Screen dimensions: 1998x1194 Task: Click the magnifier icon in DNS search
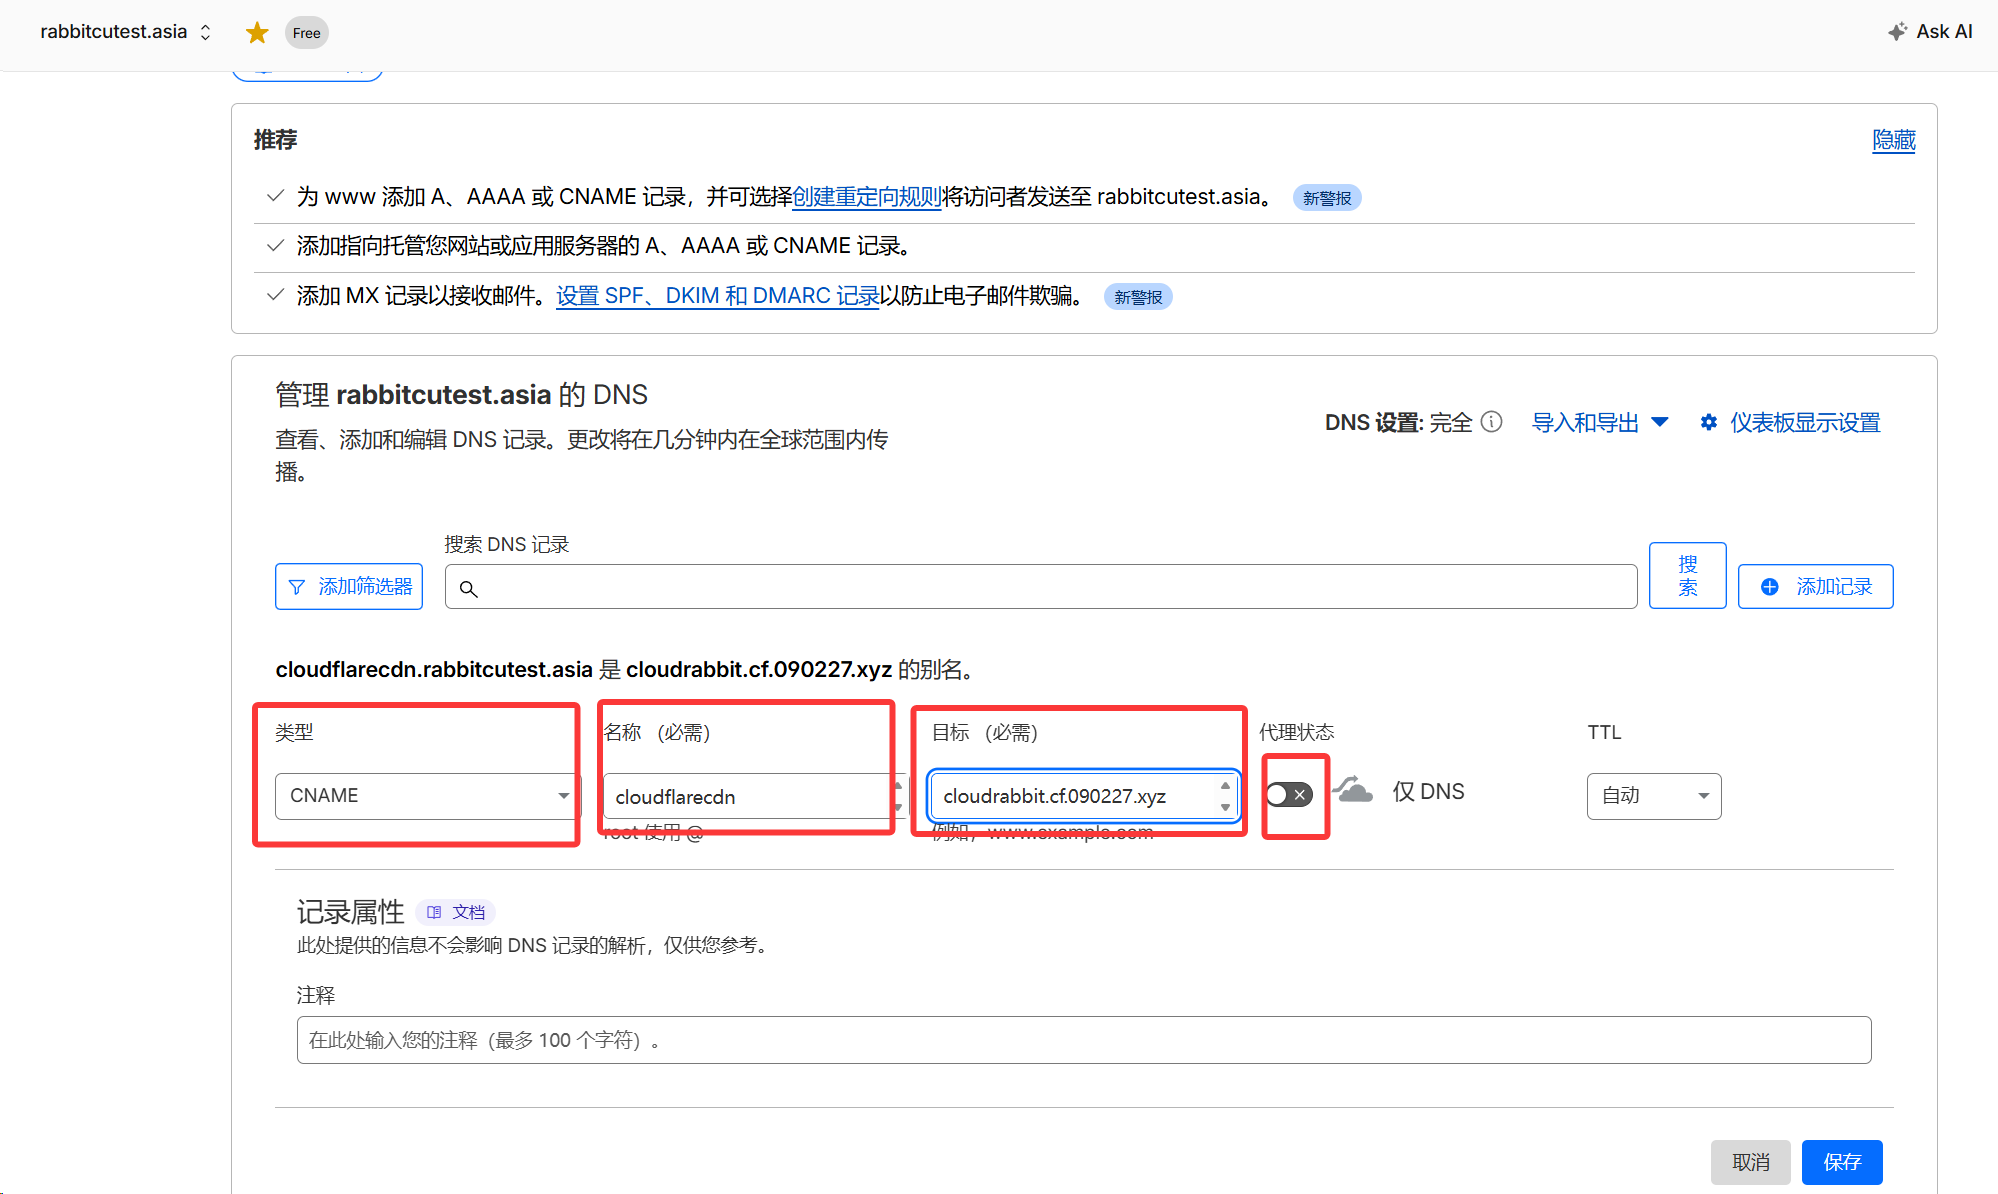(x=468, y=589)
